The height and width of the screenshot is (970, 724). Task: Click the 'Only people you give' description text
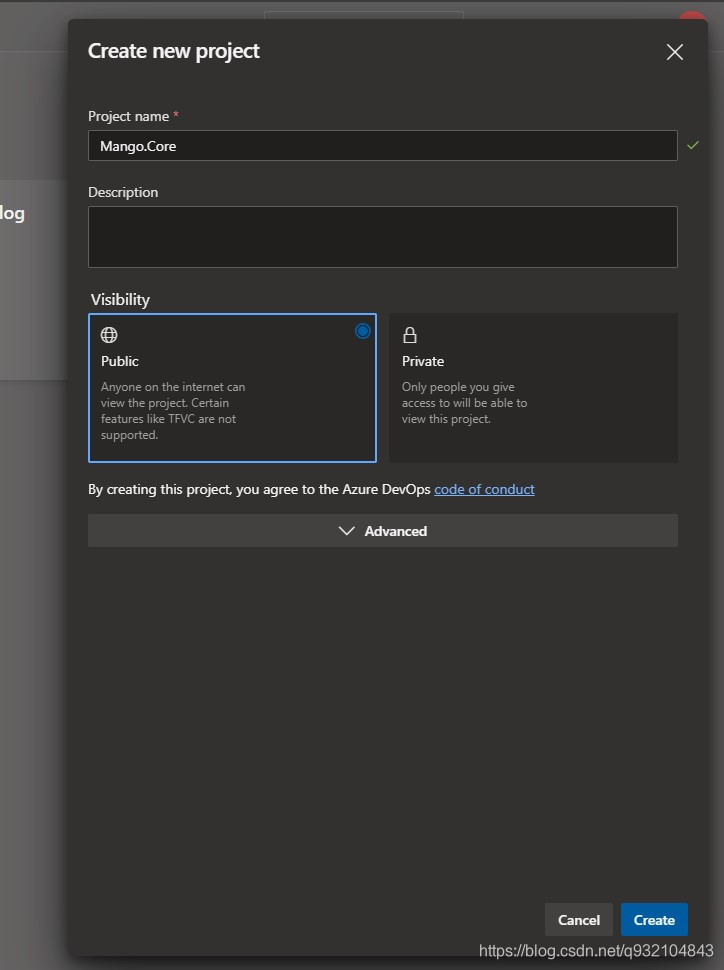coord(458,387)
